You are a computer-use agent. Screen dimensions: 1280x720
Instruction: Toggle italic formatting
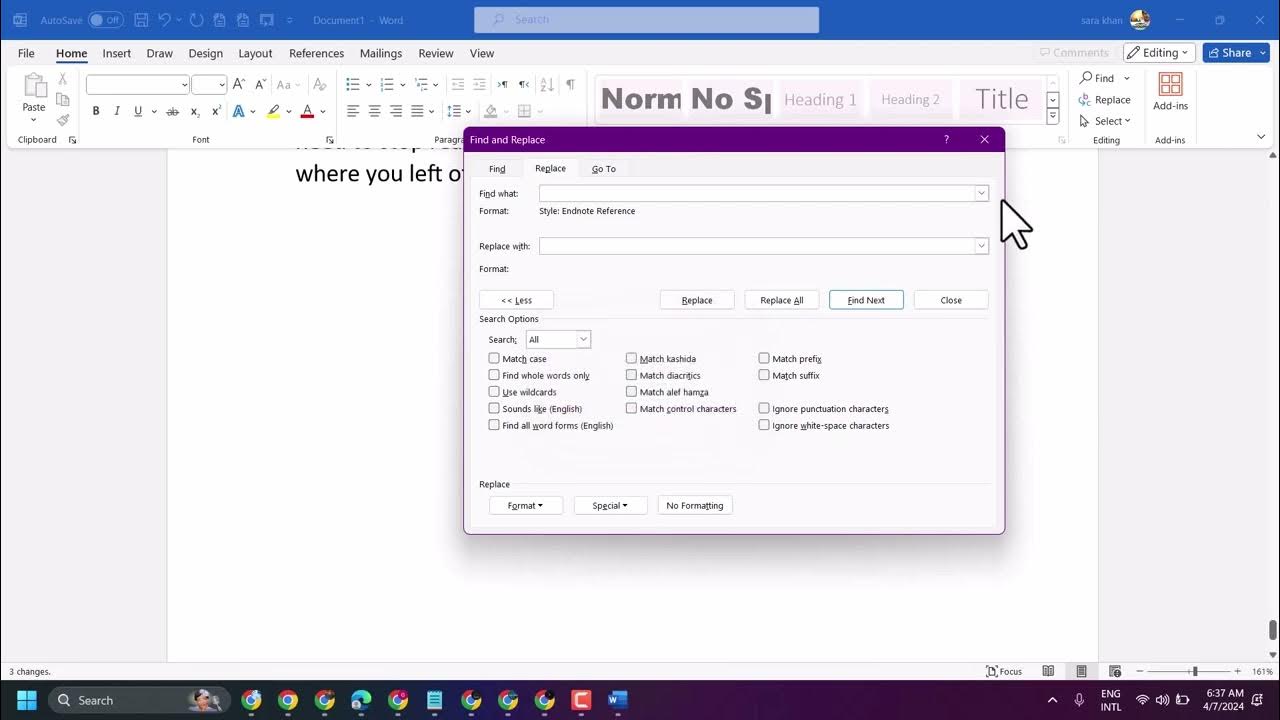point(117,111)
